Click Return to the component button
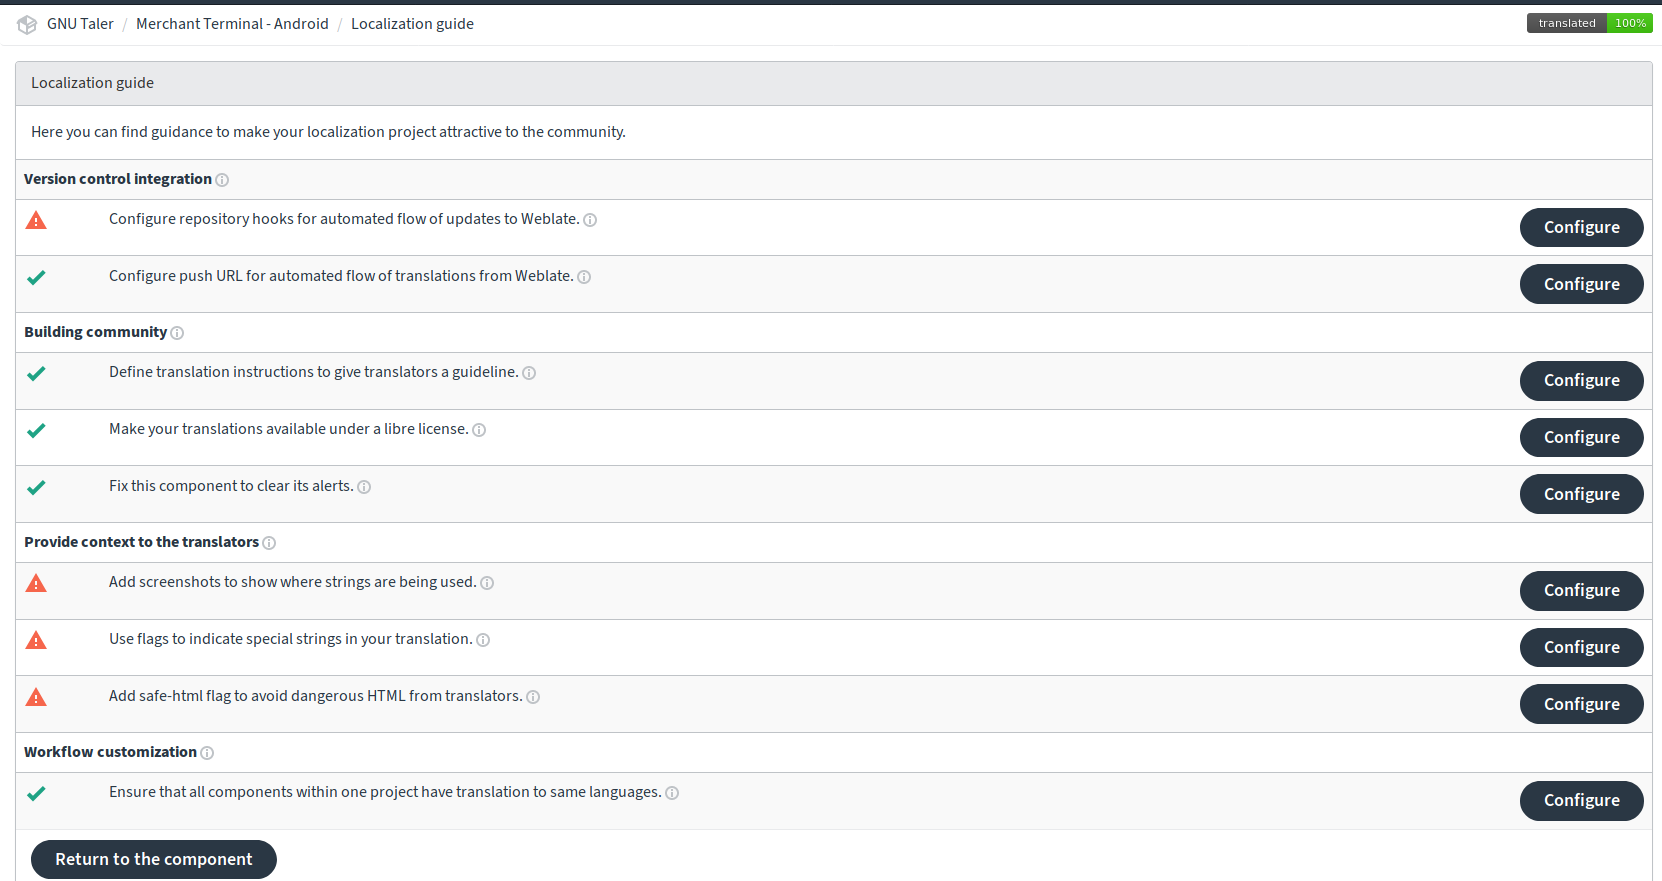 pyautogui.click(x=154, y=859)
